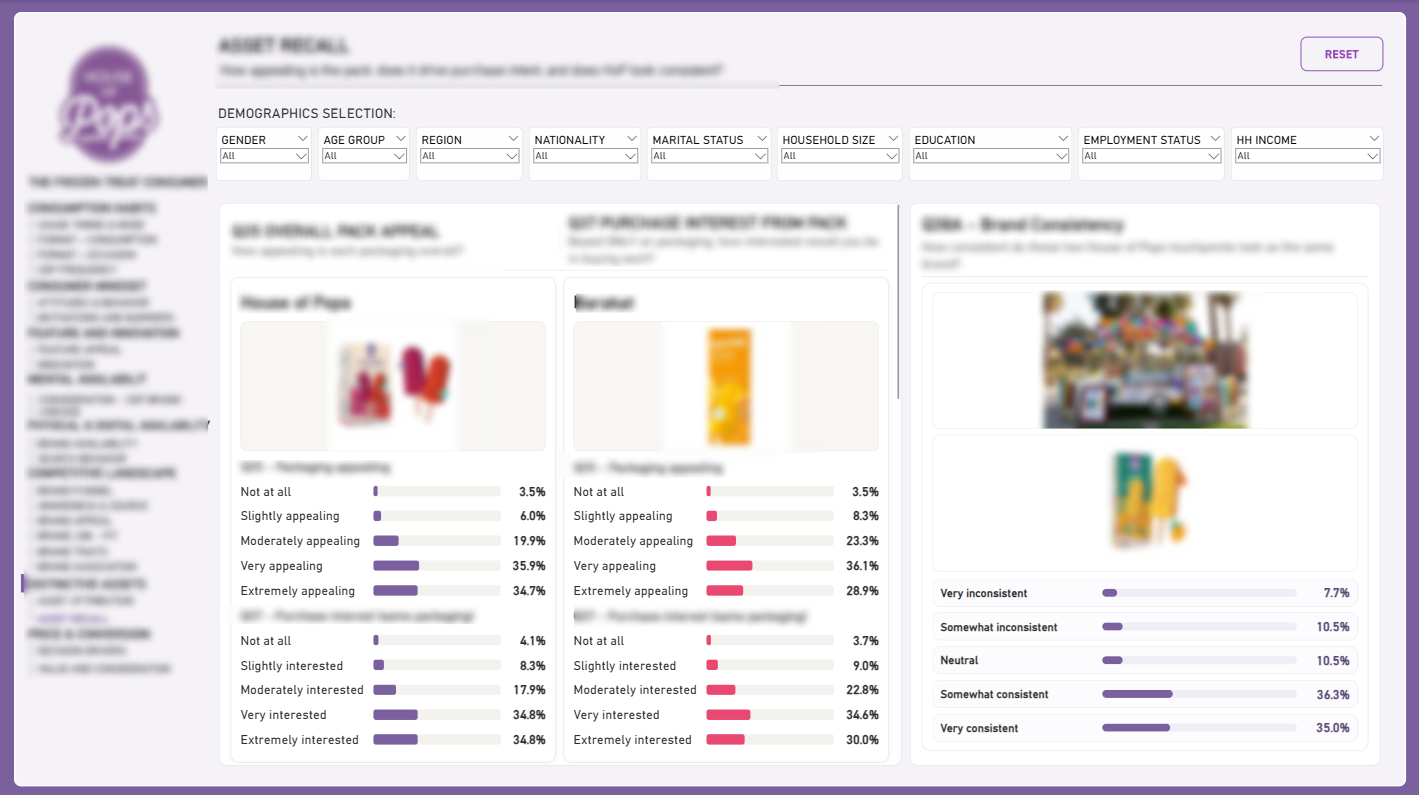1419x795 pixels.
Task: Click 'Slightly appealing' in the House of Pops card
Action: pos(290,516)
